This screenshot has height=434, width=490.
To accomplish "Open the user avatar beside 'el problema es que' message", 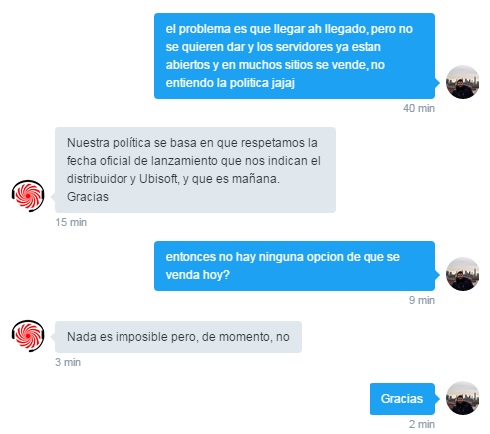I will pos(462,82).
